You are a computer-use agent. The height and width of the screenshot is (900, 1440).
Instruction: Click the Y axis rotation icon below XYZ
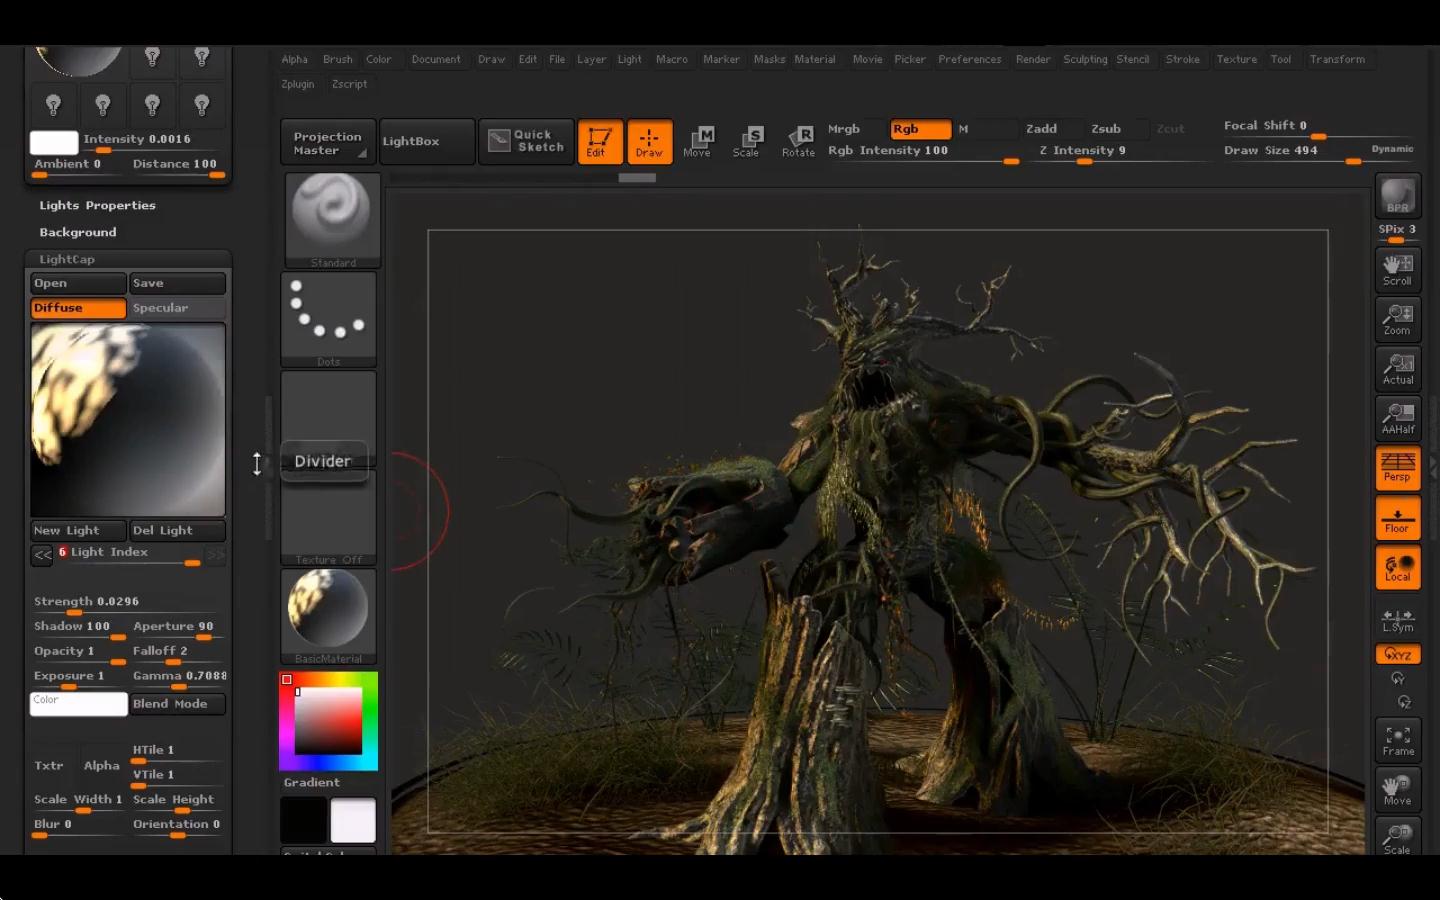pyautogui.click(x=1398, y=678)
